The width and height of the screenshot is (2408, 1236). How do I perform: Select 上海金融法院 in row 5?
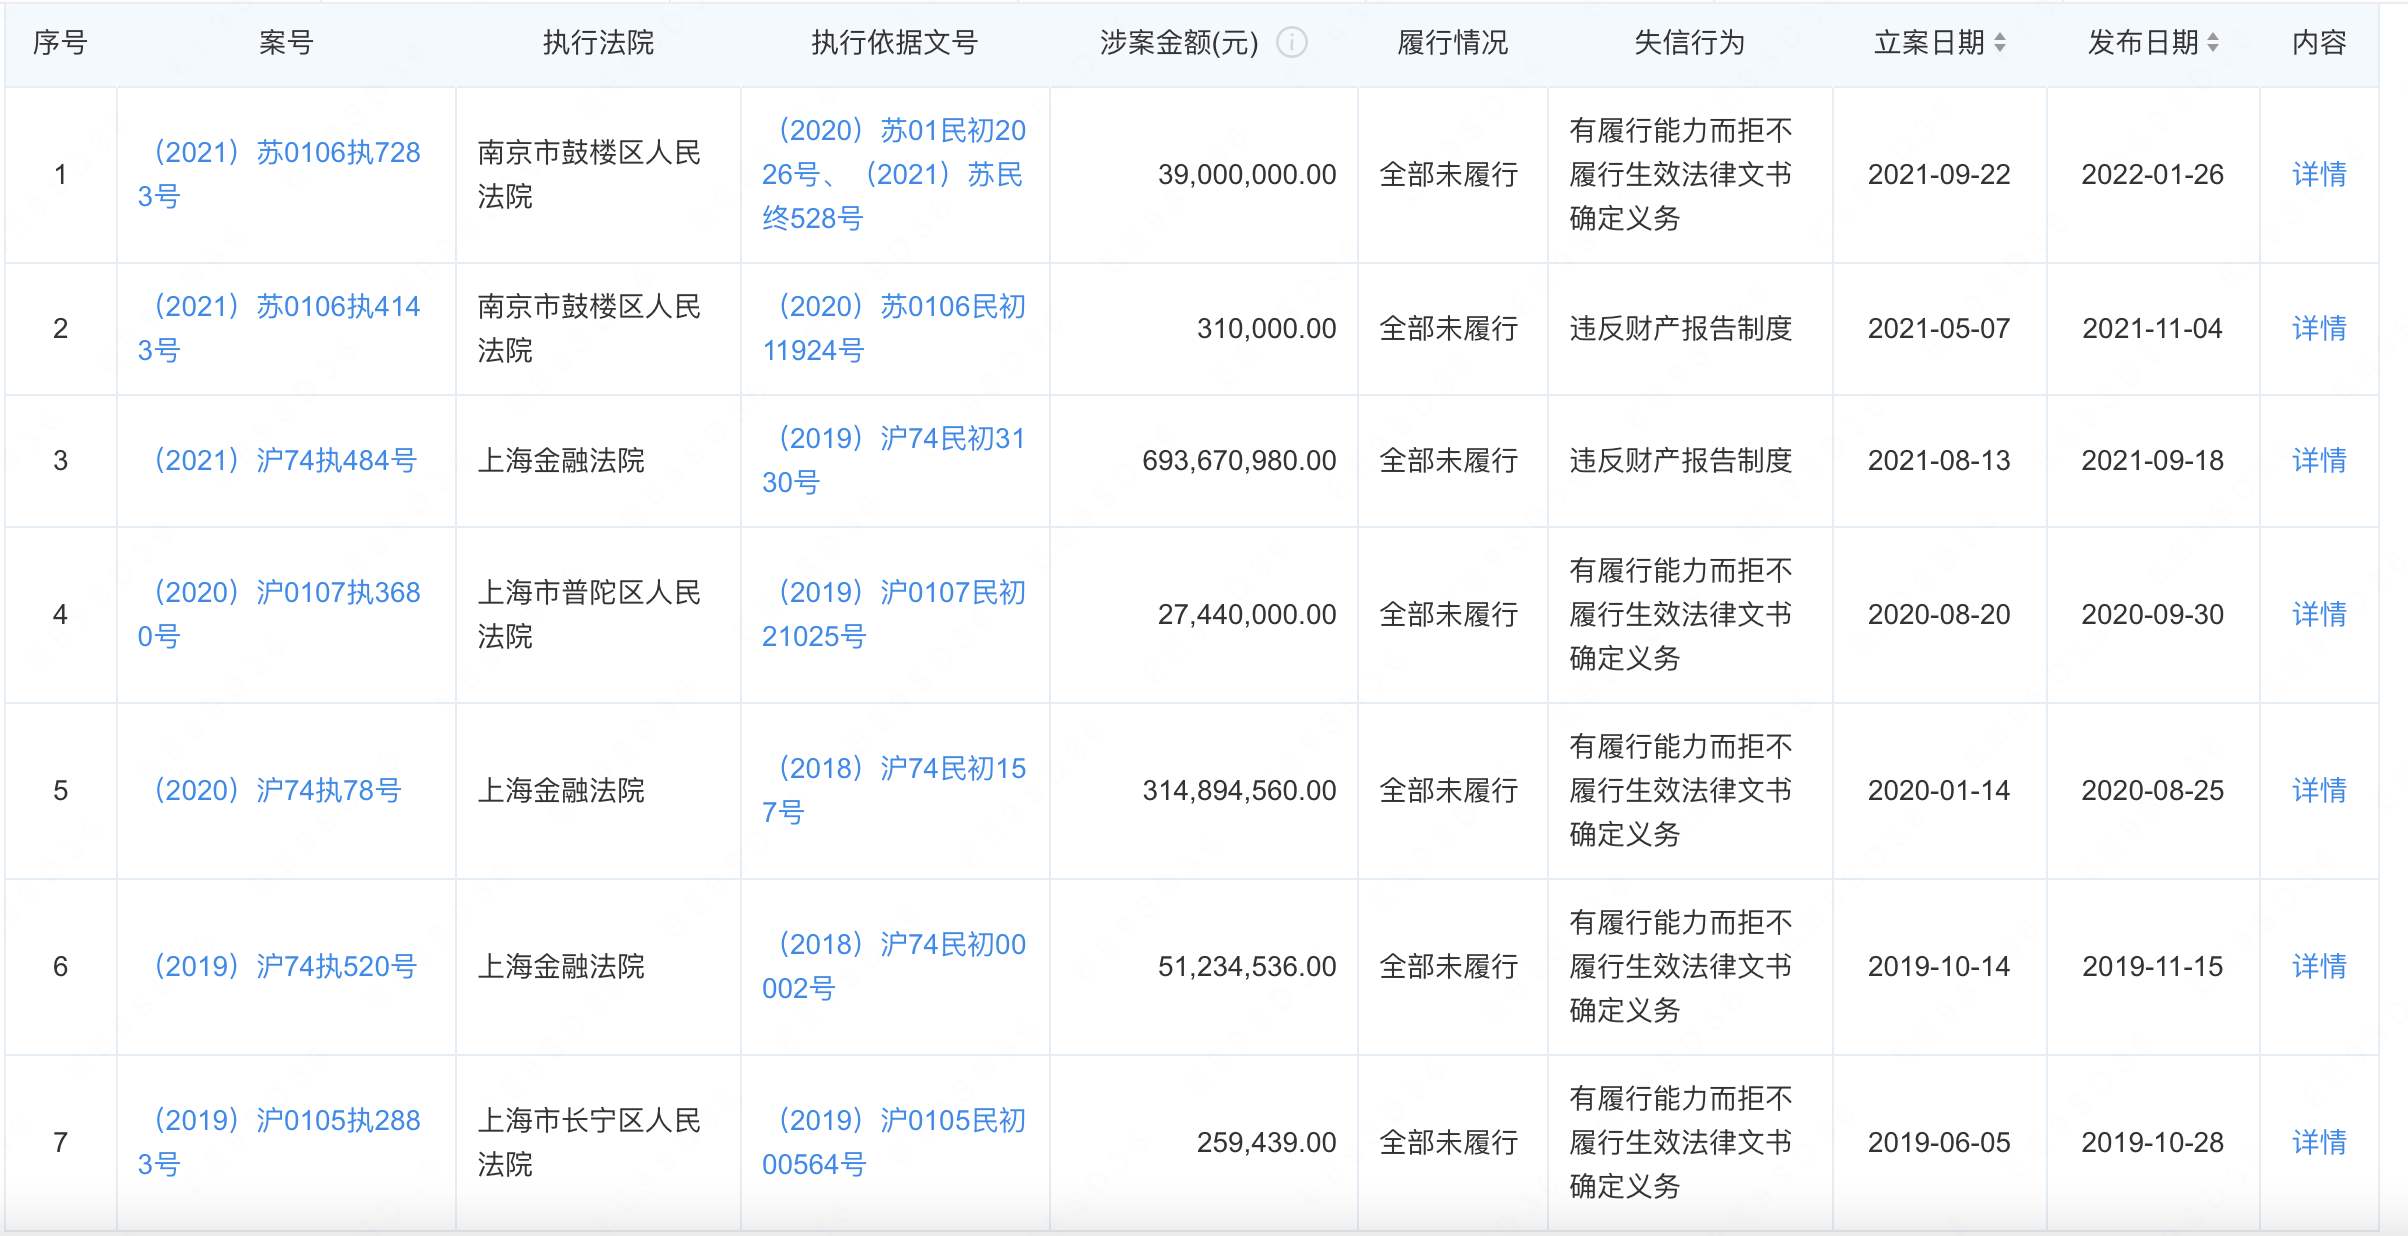click(x=561, y=790)
